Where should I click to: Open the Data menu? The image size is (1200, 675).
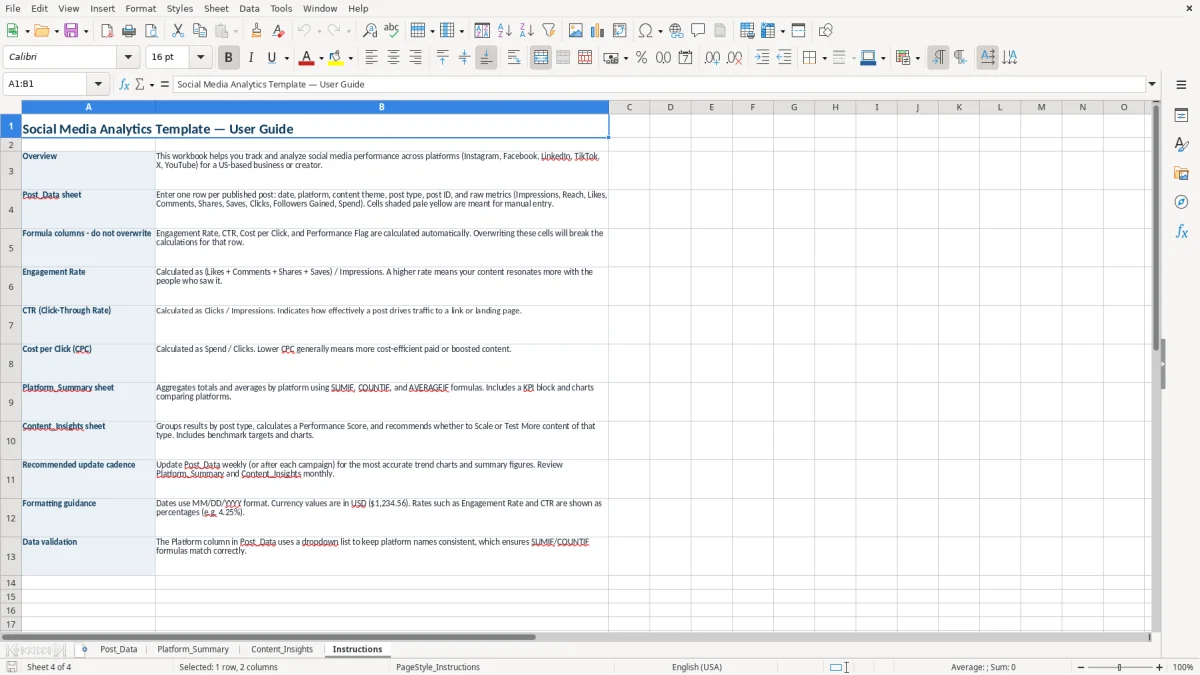point(249,8)
